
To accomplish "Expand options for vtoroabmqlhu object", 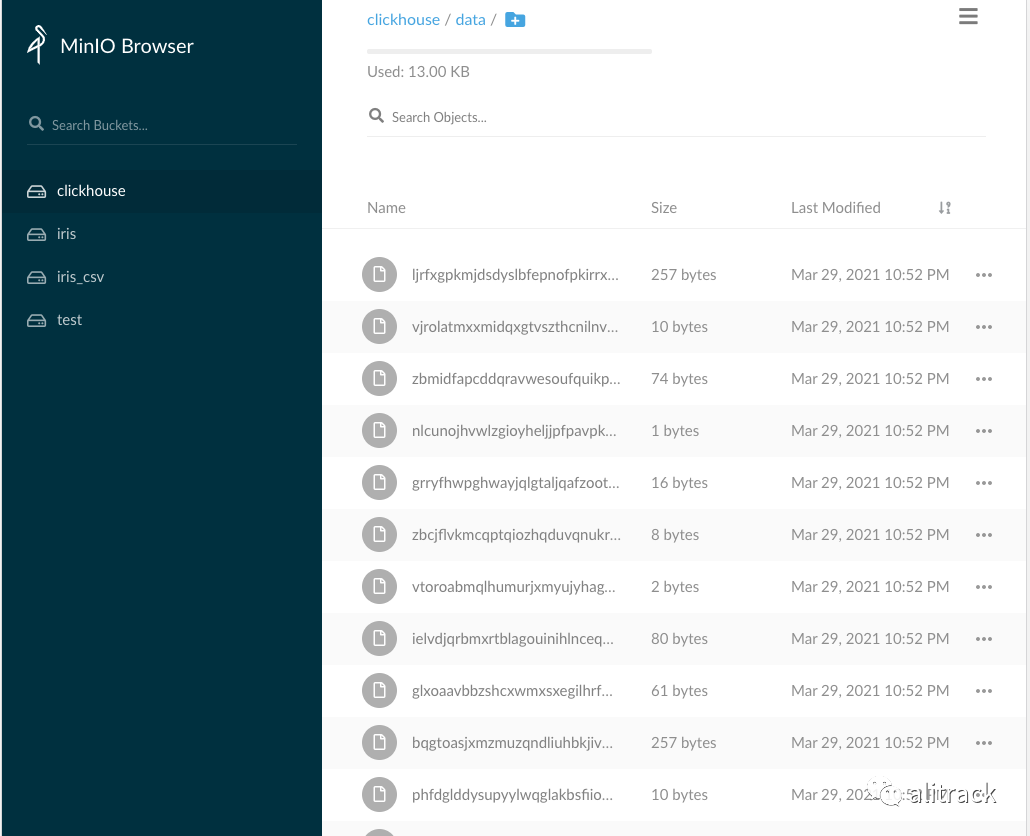I will (x=983, y=587).
